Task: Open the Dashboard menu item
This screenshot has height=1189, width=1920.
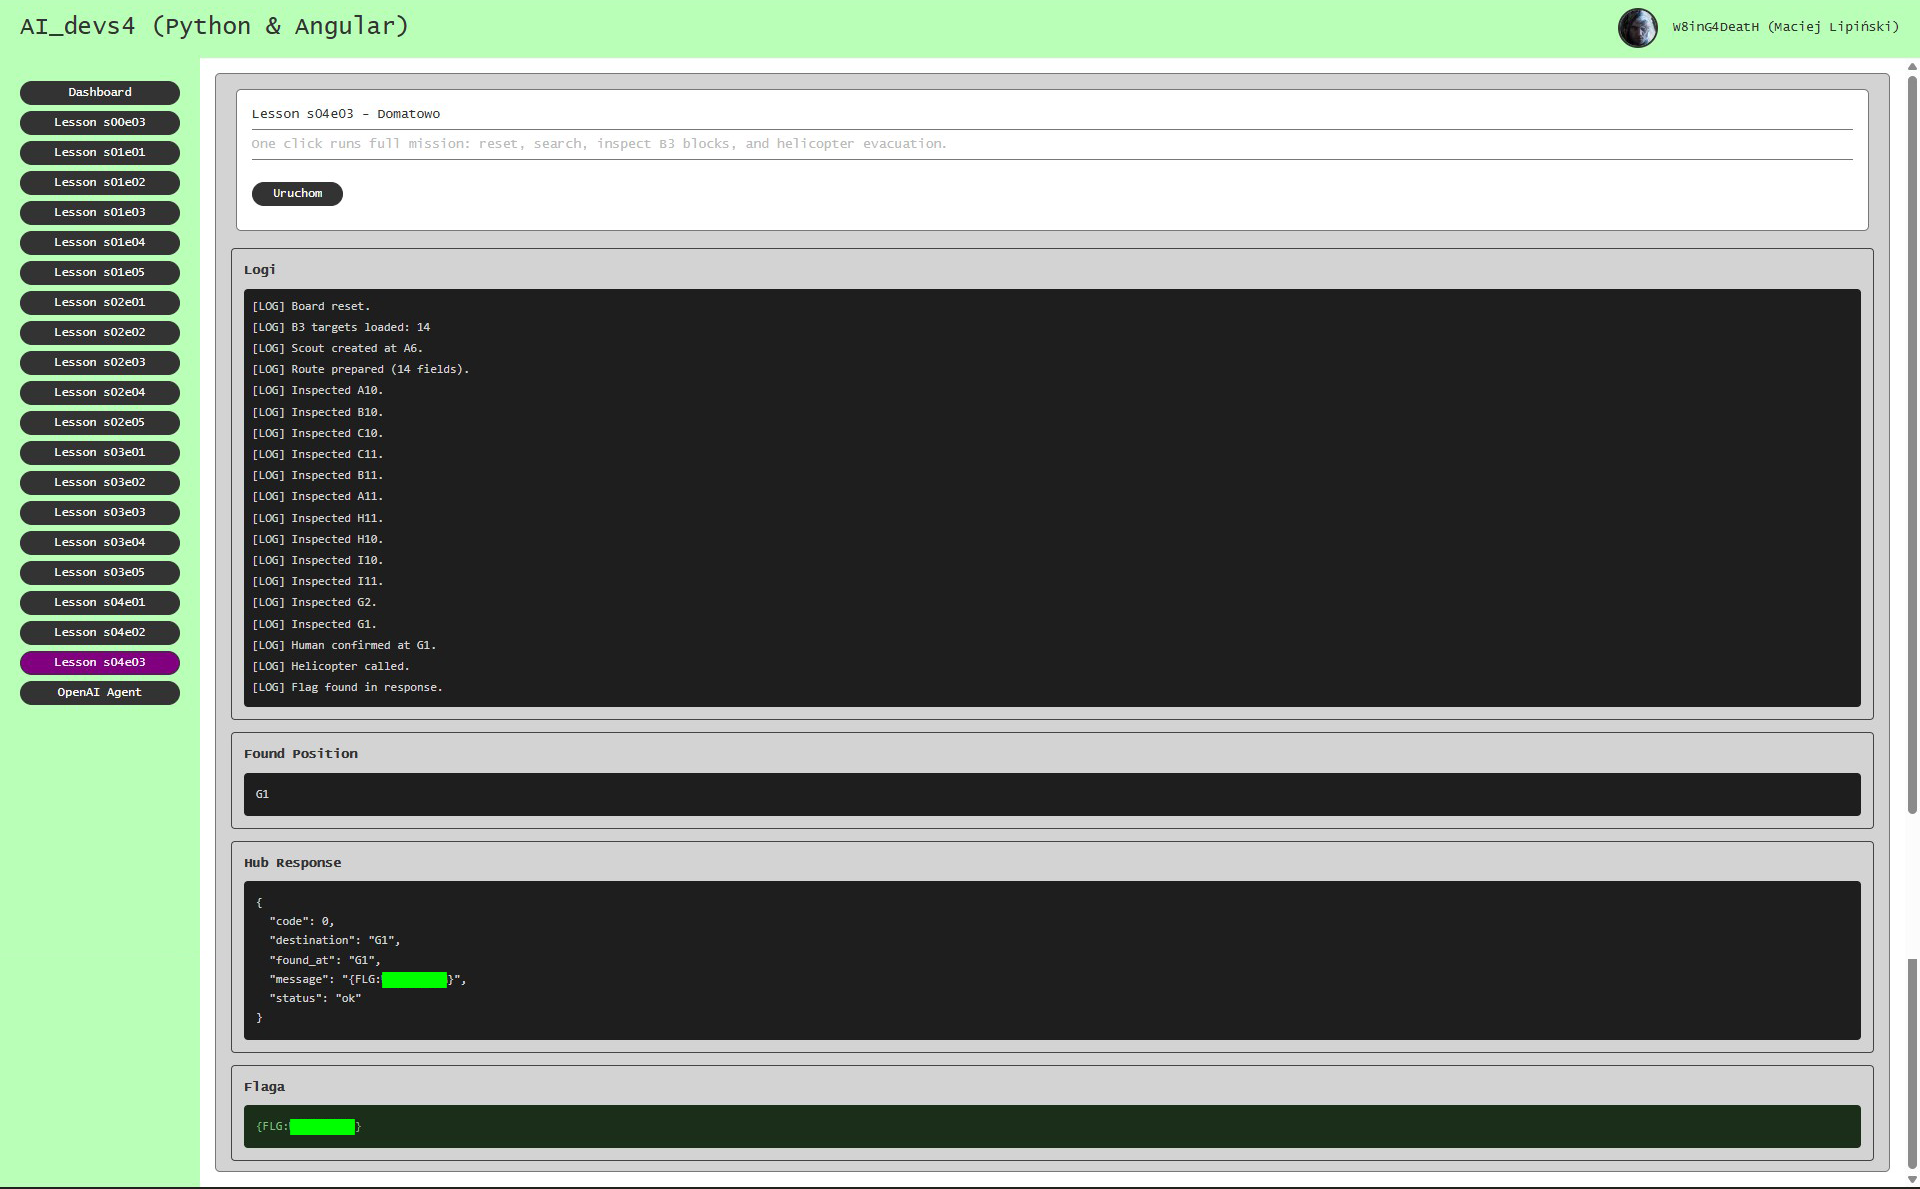Action: point(100,92)
